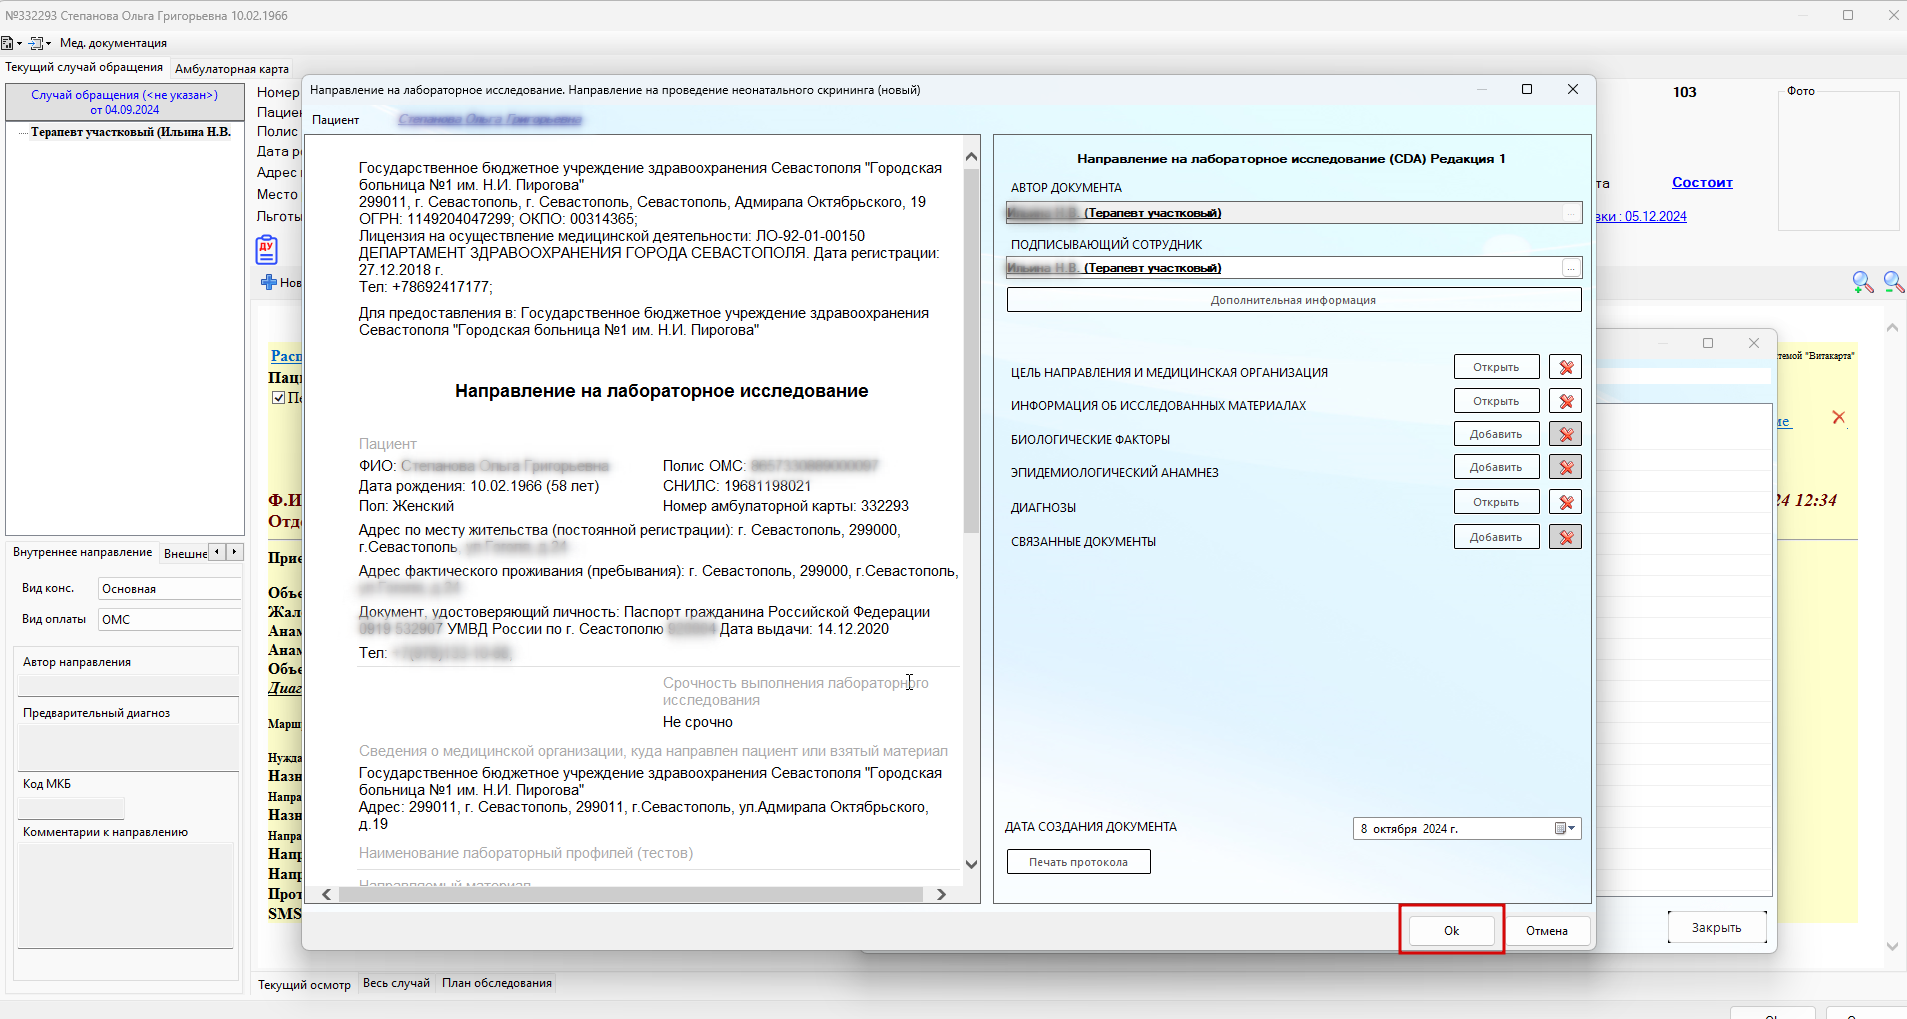Delete the Цель направления section with its red X
1907x1019 pixels.
click(1565, 367)
